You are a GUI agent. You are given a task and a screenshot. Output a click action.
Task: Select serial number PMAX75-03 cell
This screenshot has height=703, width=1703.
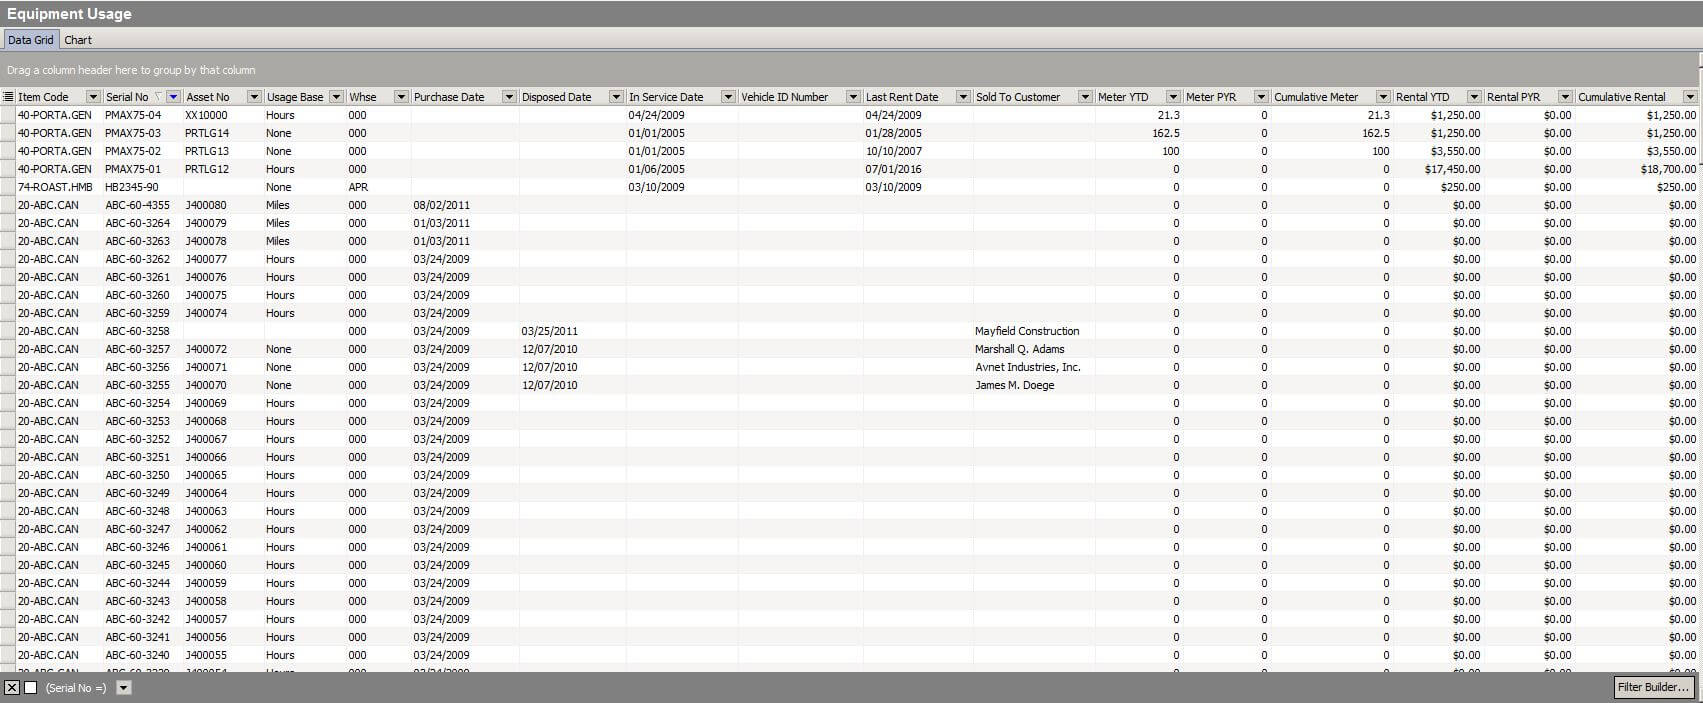tap(143, 133)
